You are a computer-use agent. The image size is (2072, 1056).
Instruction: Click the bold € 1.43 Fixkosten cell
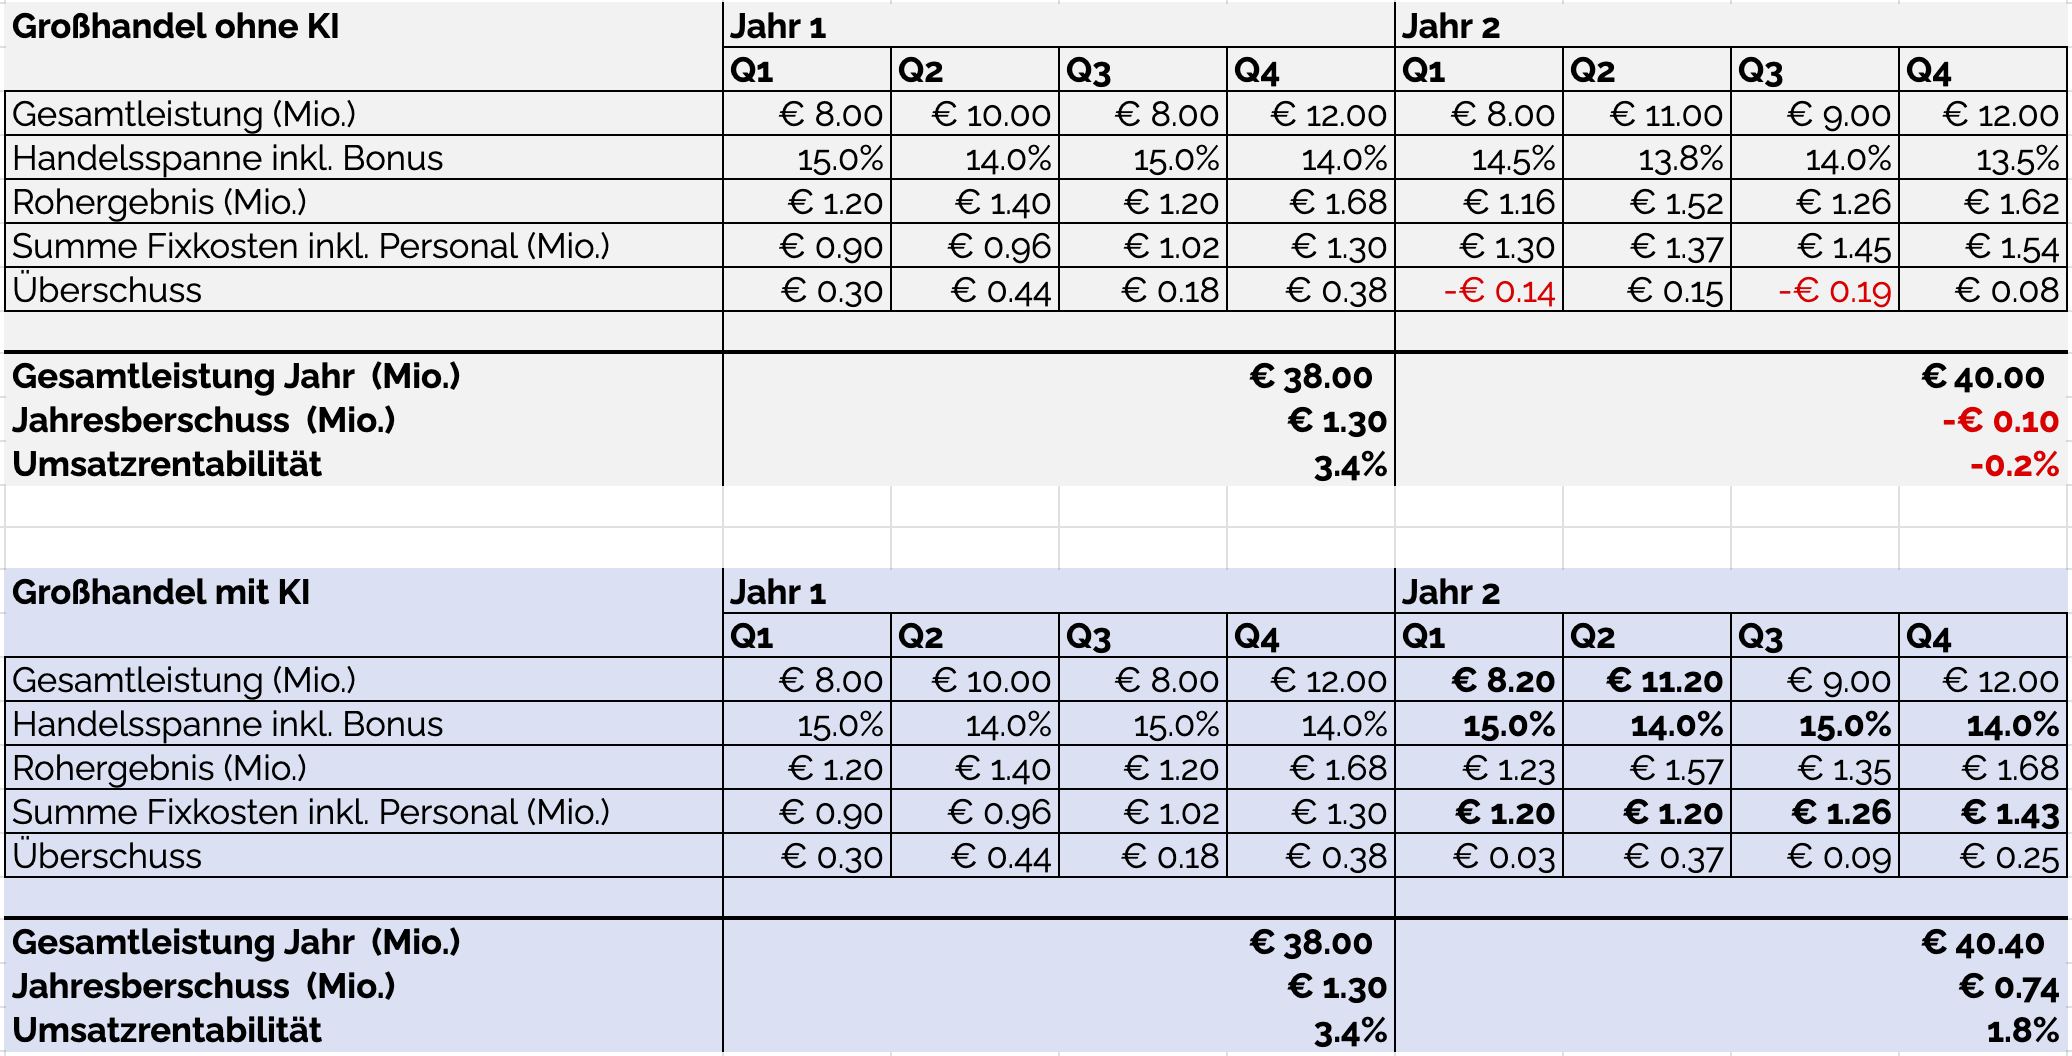[x=2009, y=813]
